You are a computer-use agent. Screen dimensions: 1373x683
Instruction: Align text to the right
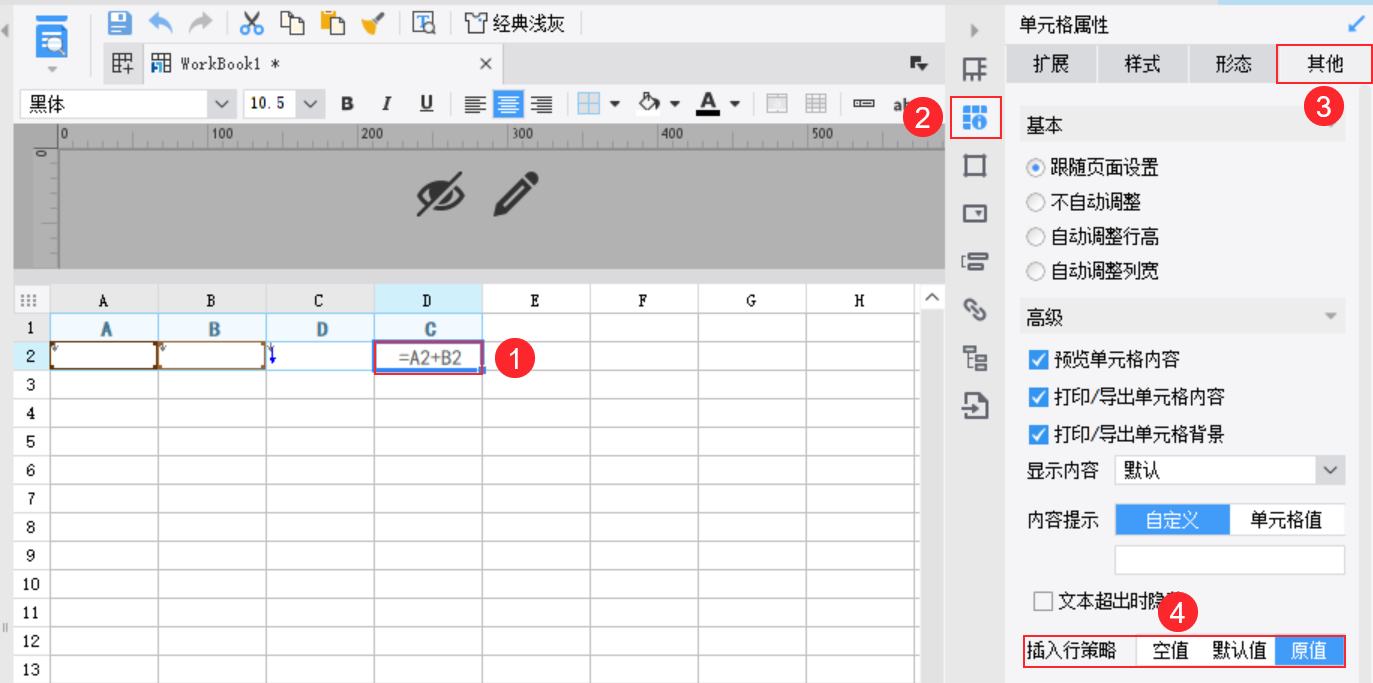541,104
